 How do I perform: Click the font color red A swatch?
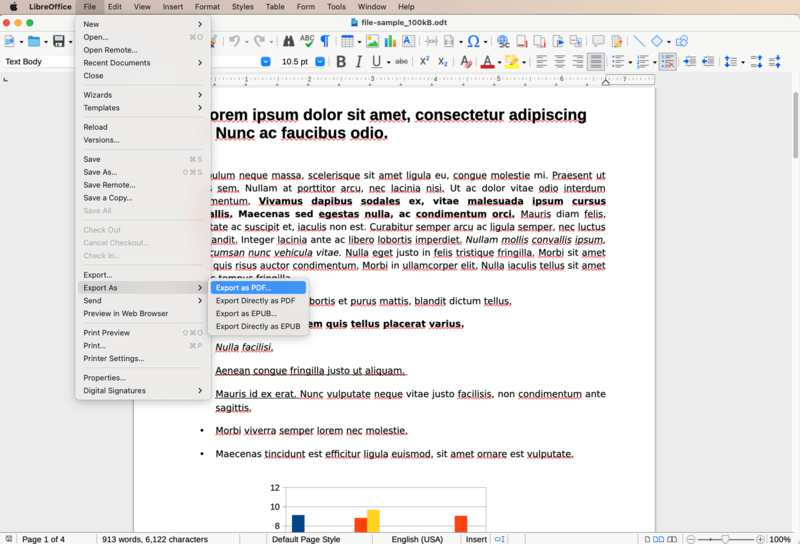click(487, 61)
